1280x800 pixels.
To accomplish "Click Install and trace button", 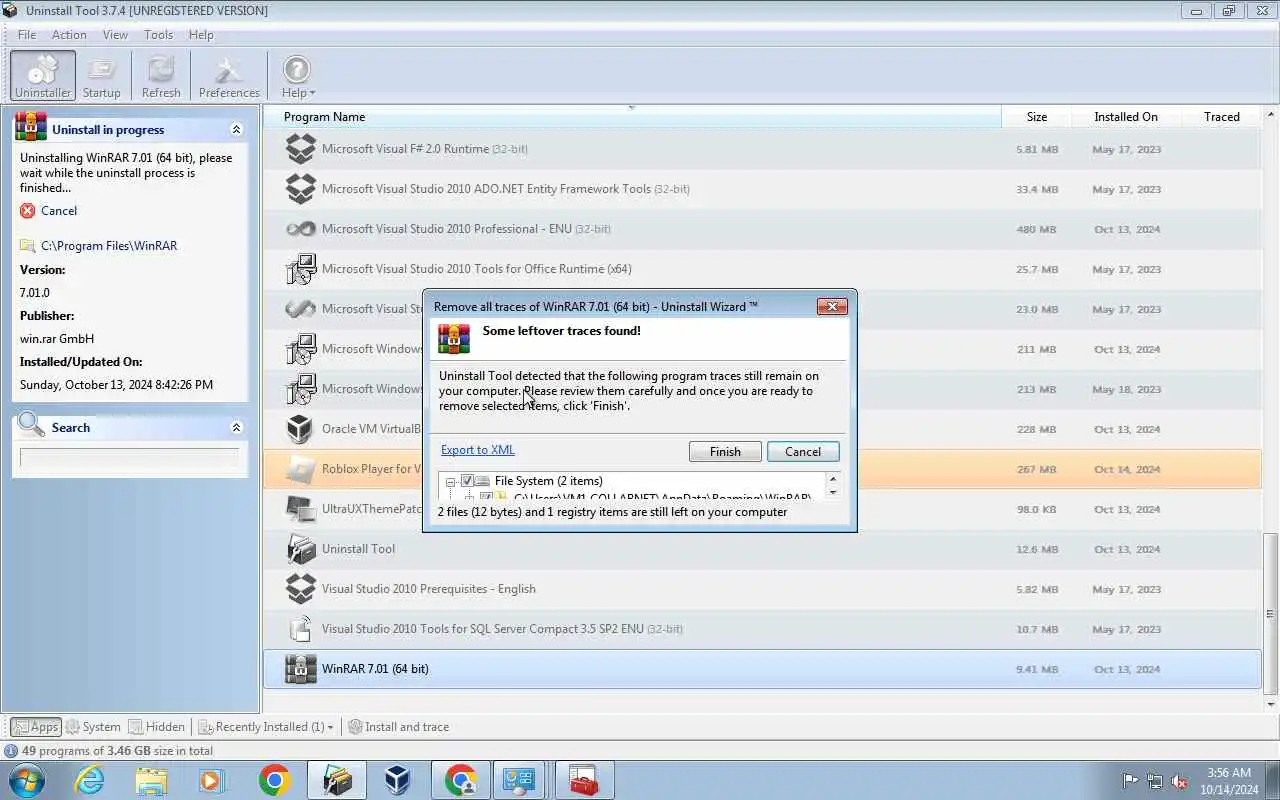I will click(398, 727).
